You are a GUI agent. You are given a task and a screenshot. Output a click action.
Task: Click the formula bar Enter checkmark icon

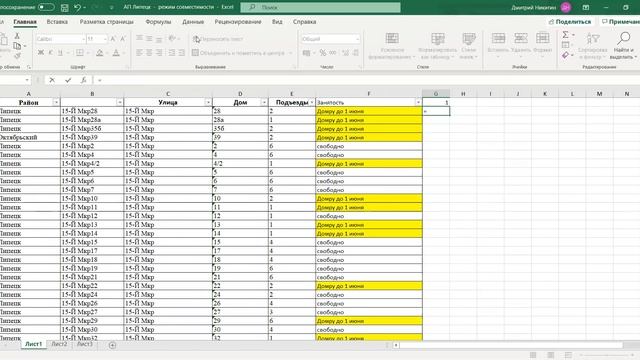(x=68, y=80)
